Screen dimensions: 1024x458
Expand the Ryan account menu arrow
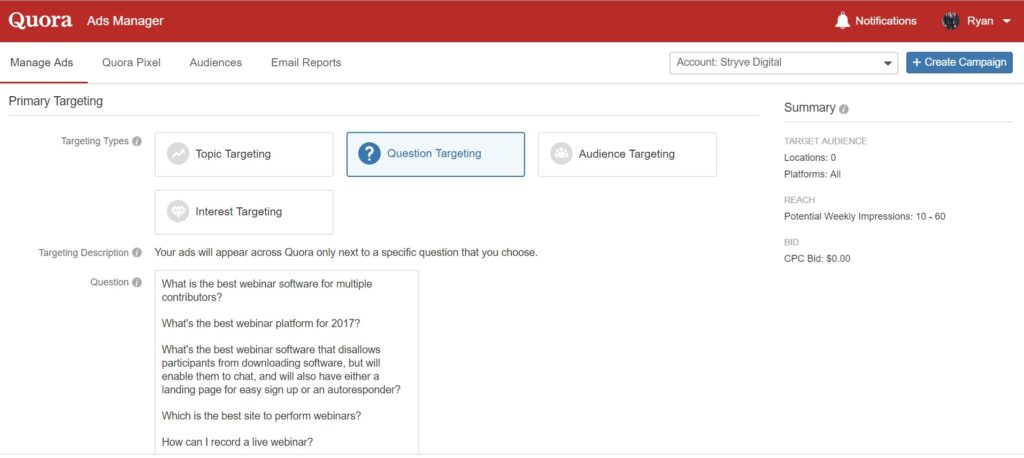tap(1006, 22)
